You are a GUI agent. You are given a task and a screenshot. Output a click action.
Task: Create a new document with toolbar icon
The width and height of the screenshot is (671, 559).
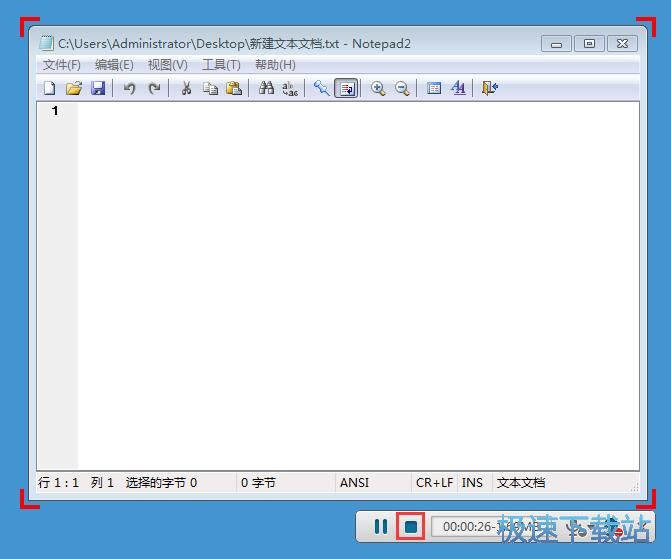pos(50,88)
